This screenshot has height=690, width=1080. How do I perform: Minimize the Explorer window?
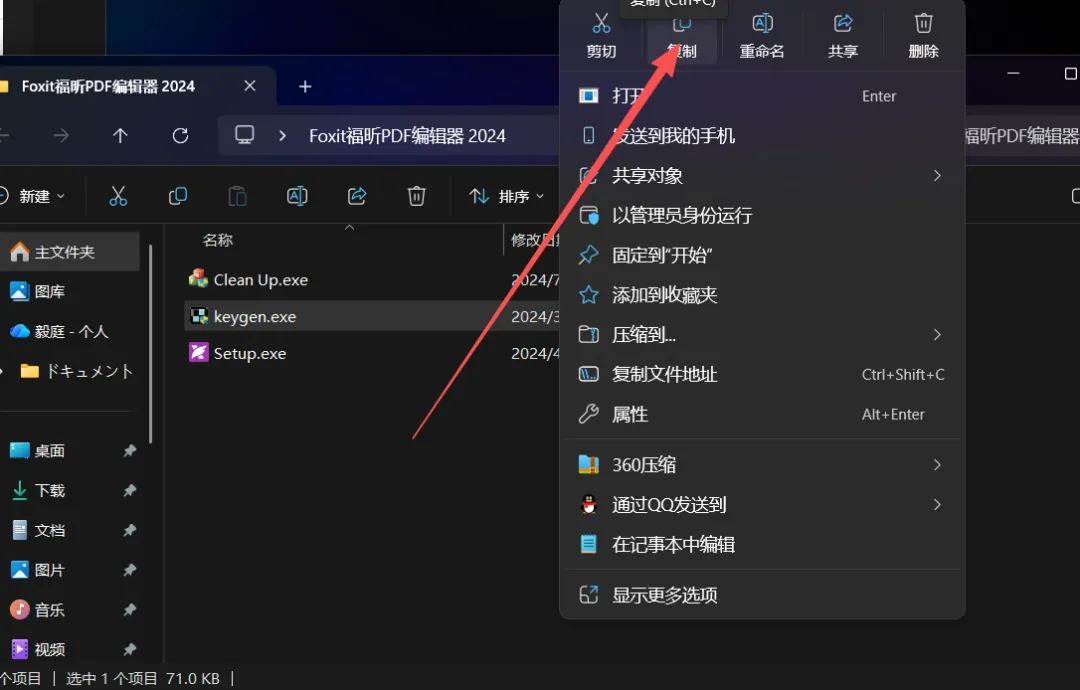1013,73
